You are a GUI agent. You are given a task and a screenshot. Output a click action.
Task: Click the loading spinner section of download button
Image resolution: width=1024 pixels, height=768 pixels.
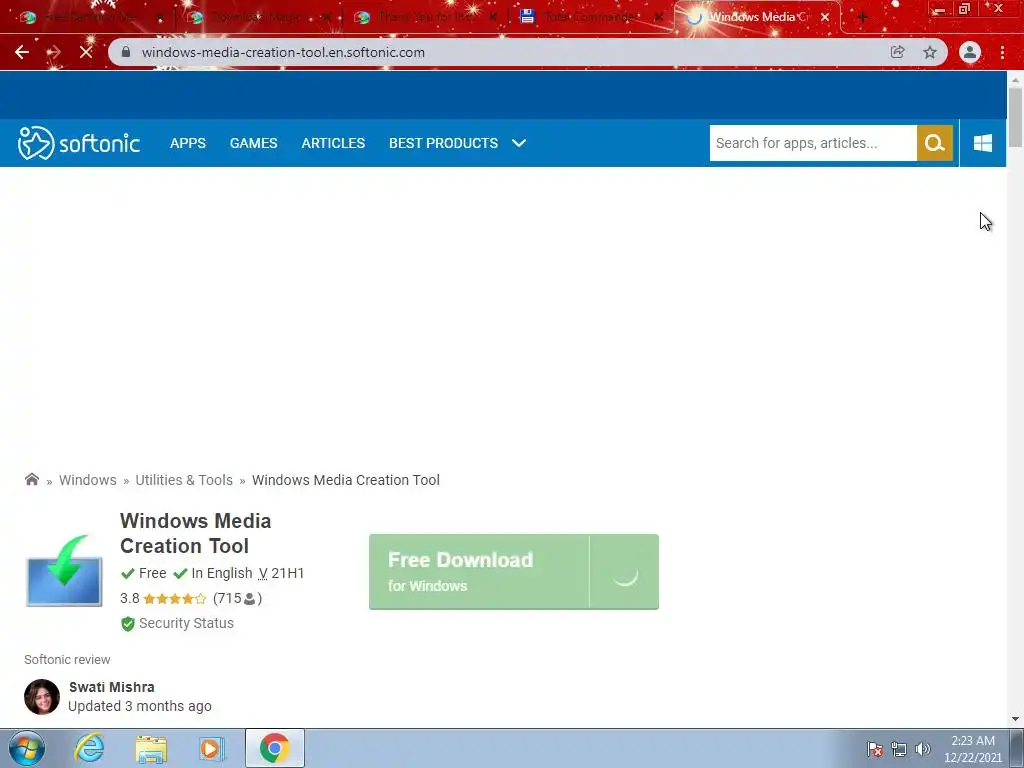tap(624, 573)
